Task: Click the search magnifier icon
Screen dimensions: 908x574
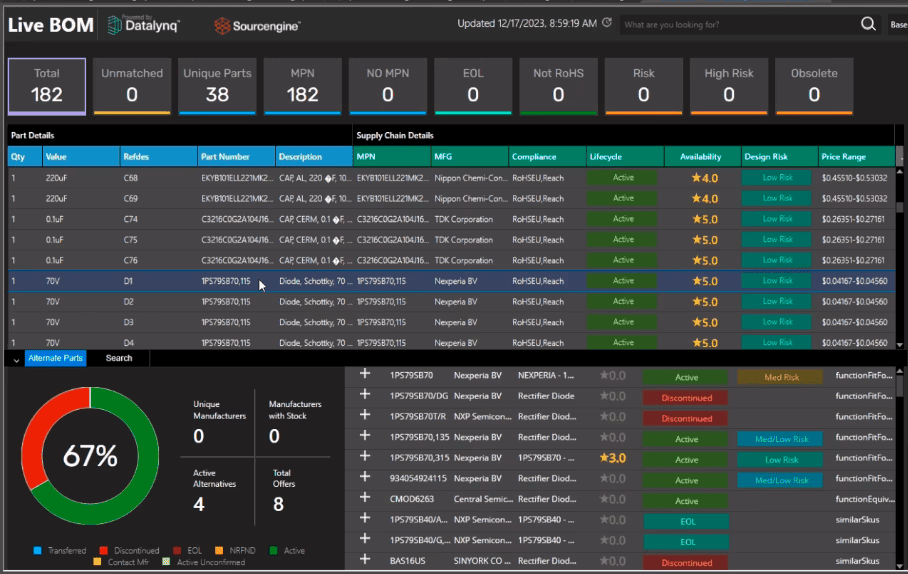Action: 868,24
